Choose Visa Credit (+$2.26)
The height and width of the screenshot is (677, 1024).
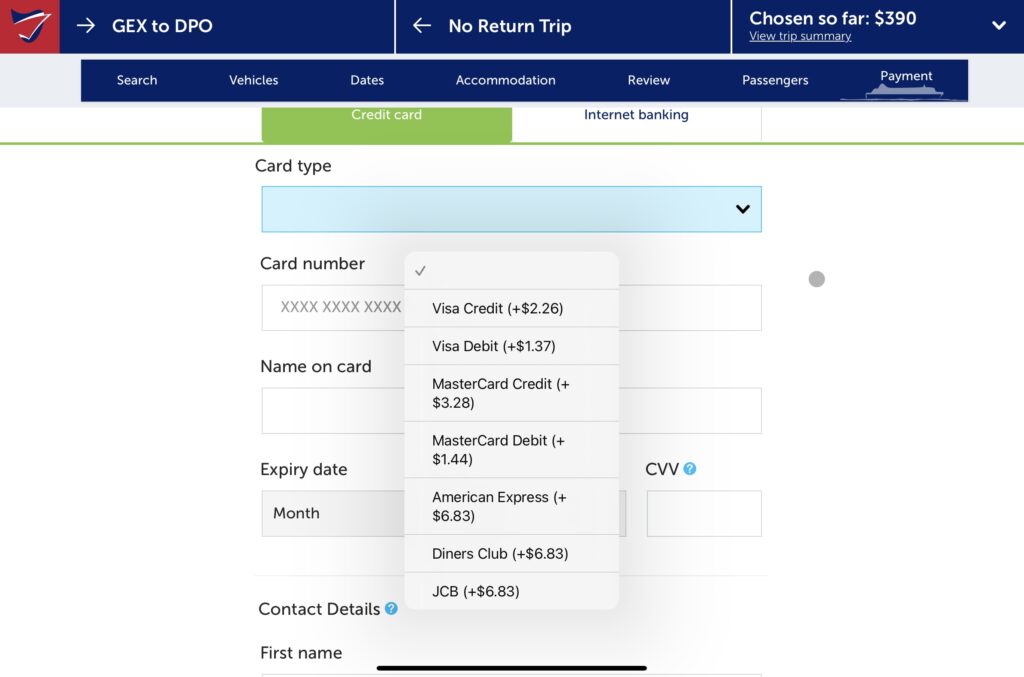pyautogui.click(x=511, y=308)
